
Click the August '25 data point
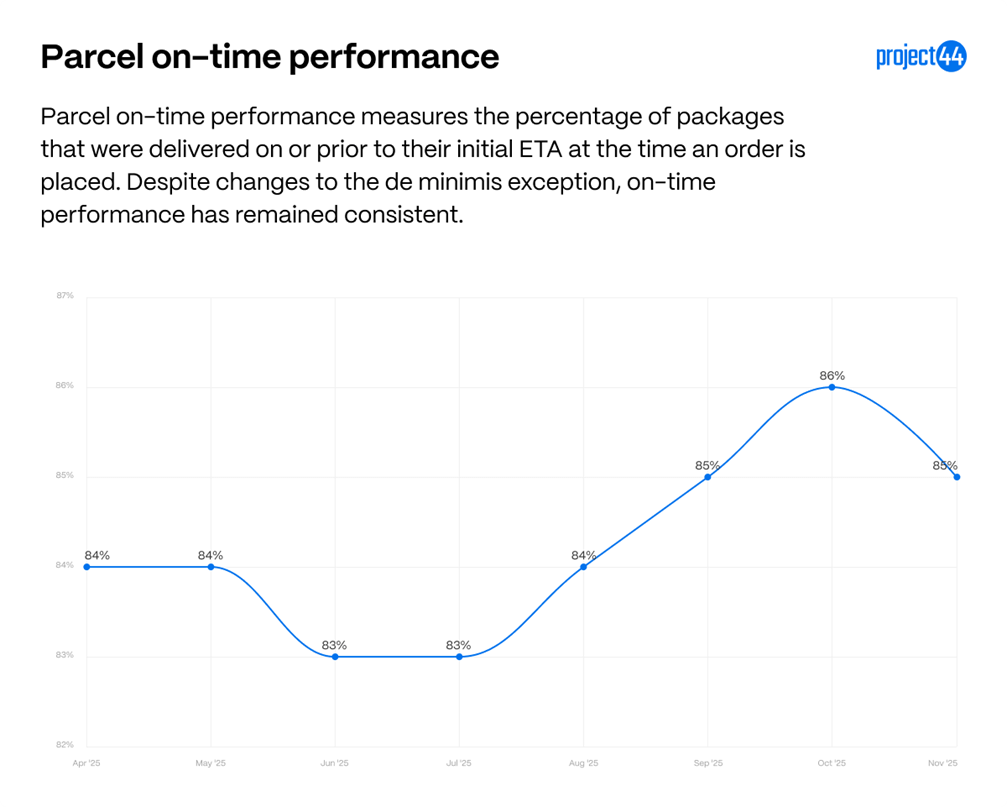tap(584, 567)
